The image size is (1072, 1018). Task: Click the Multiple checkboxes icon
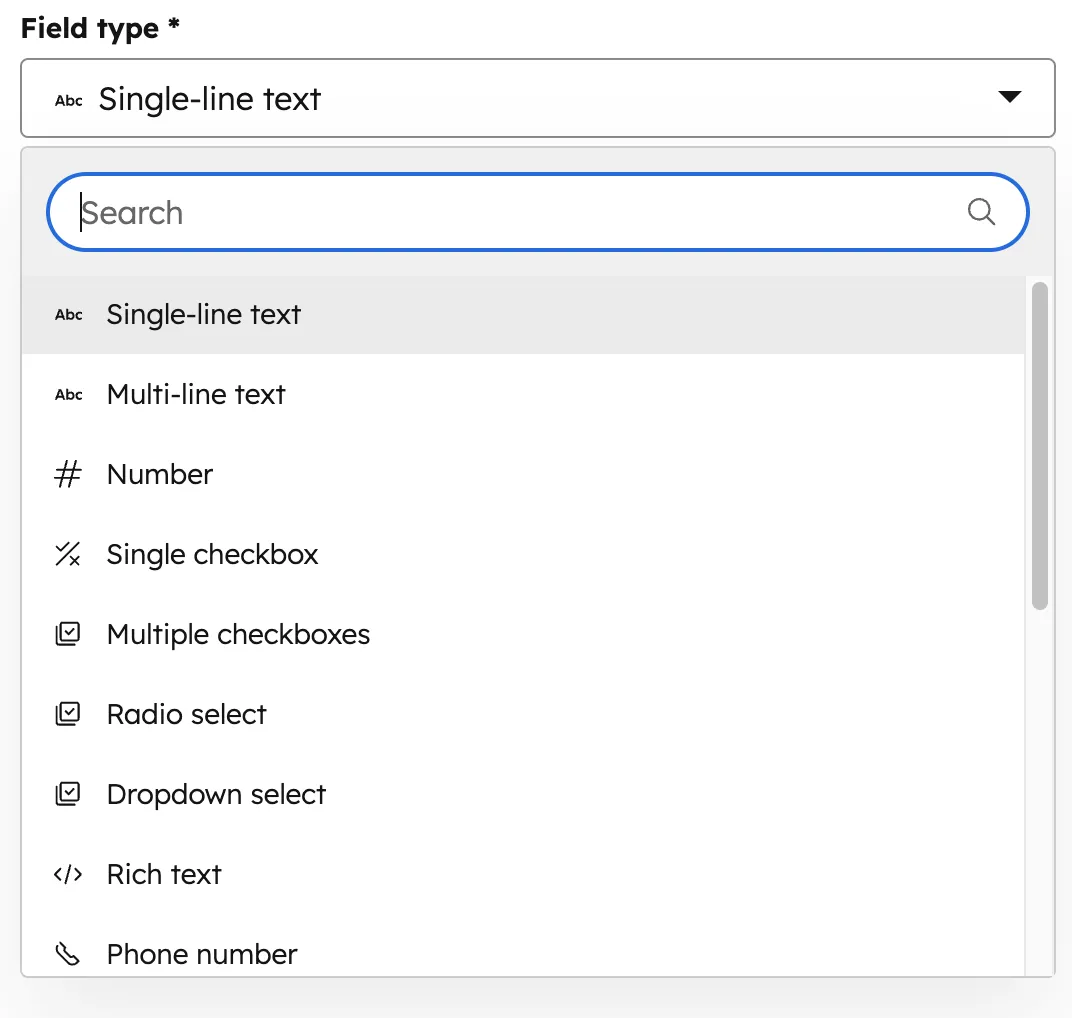67,634
